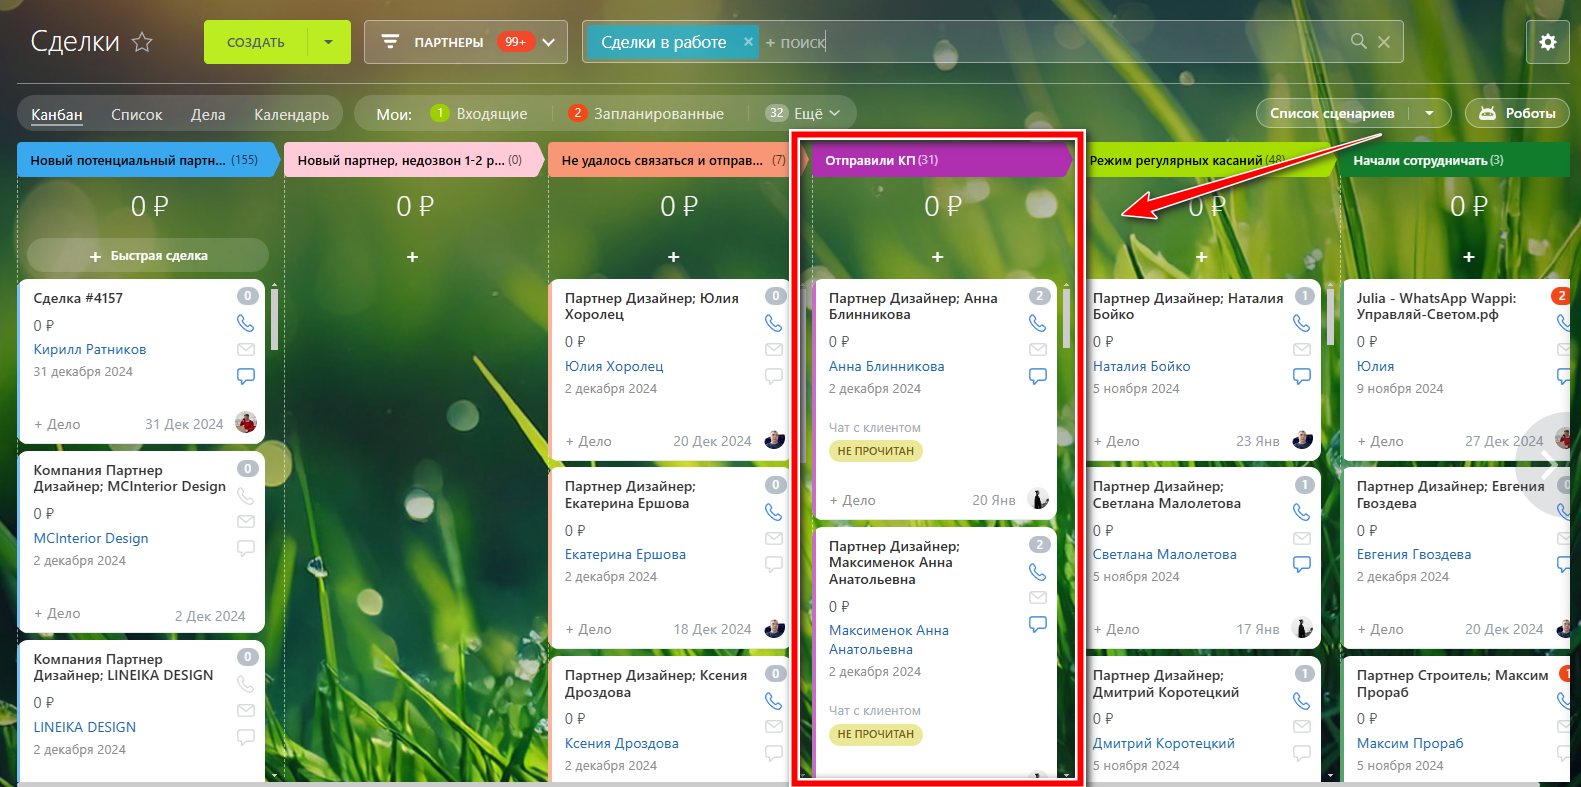Call Екатерина Ершова via phone icon
Viewport: 1581px width, 787px height.
[773, 512]
